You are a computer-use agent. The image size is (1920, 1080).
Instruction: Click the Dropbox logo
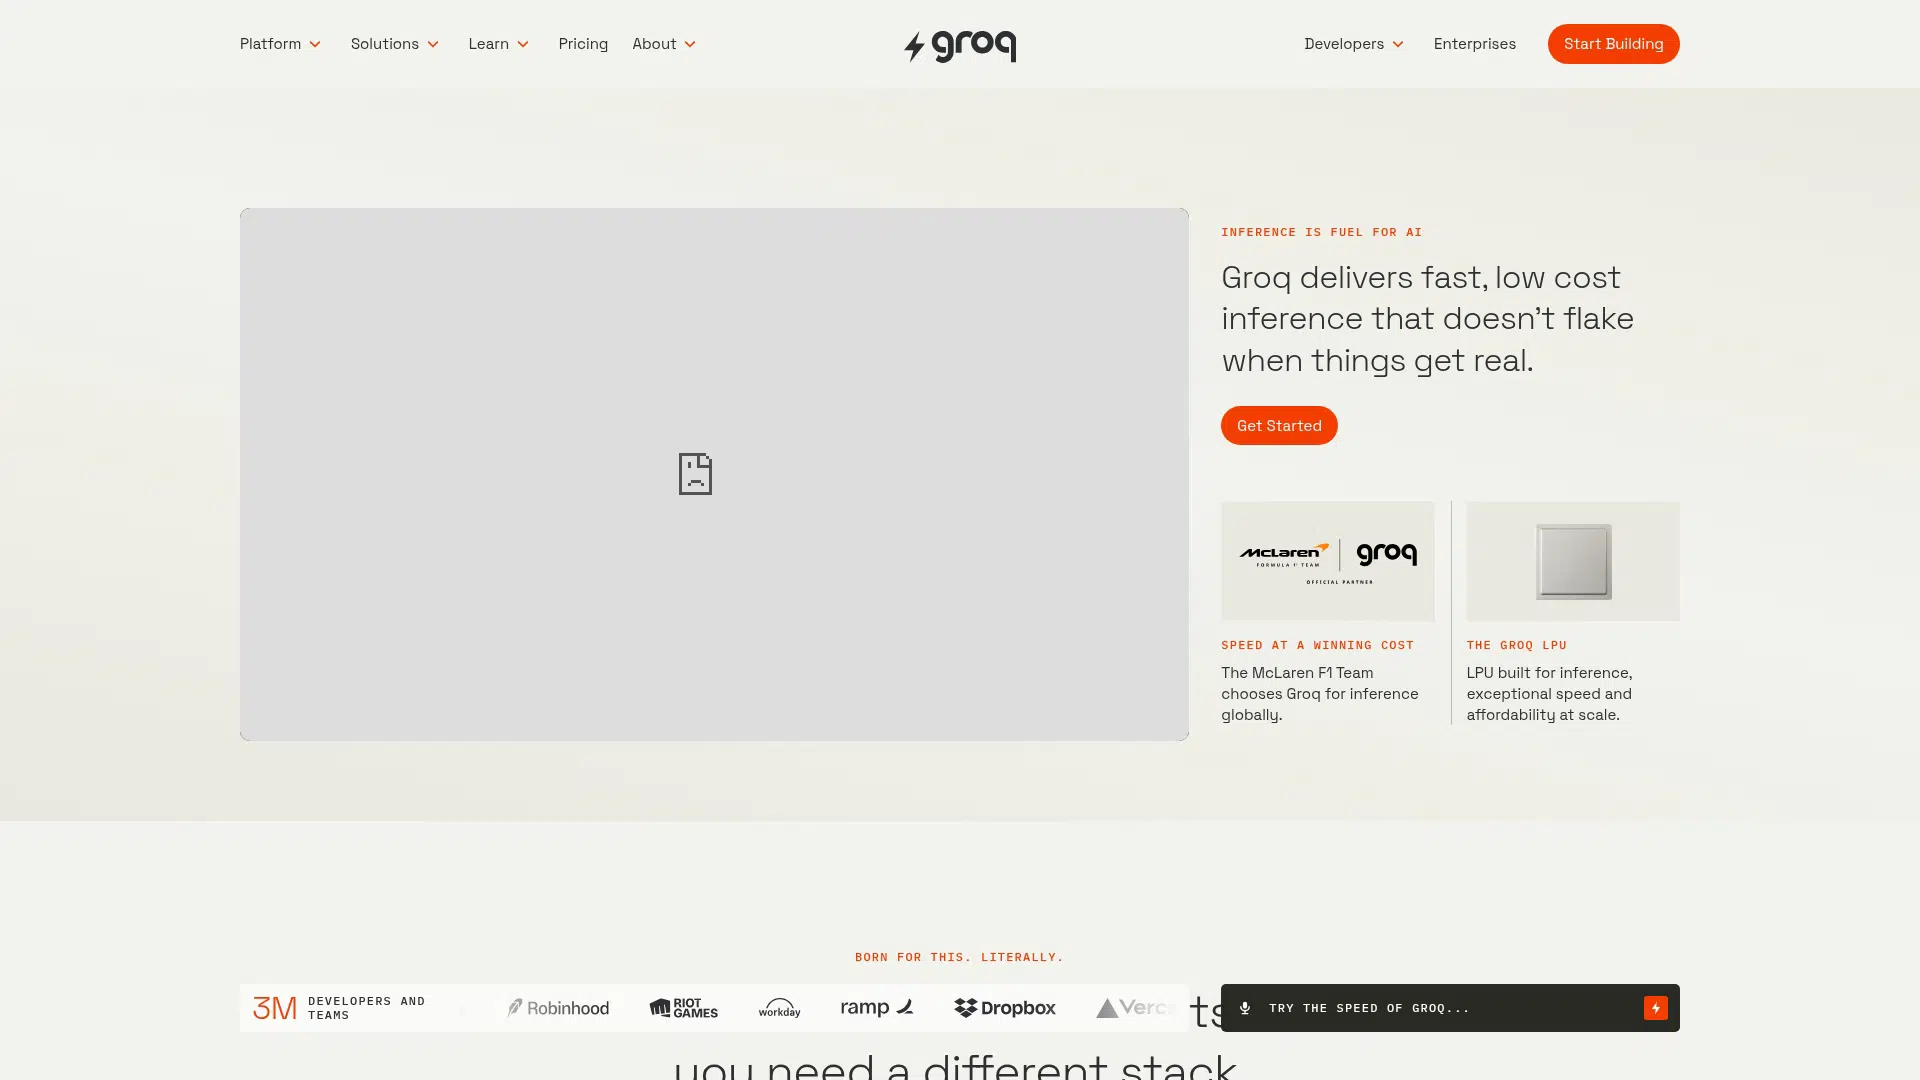point(1005,1008)
